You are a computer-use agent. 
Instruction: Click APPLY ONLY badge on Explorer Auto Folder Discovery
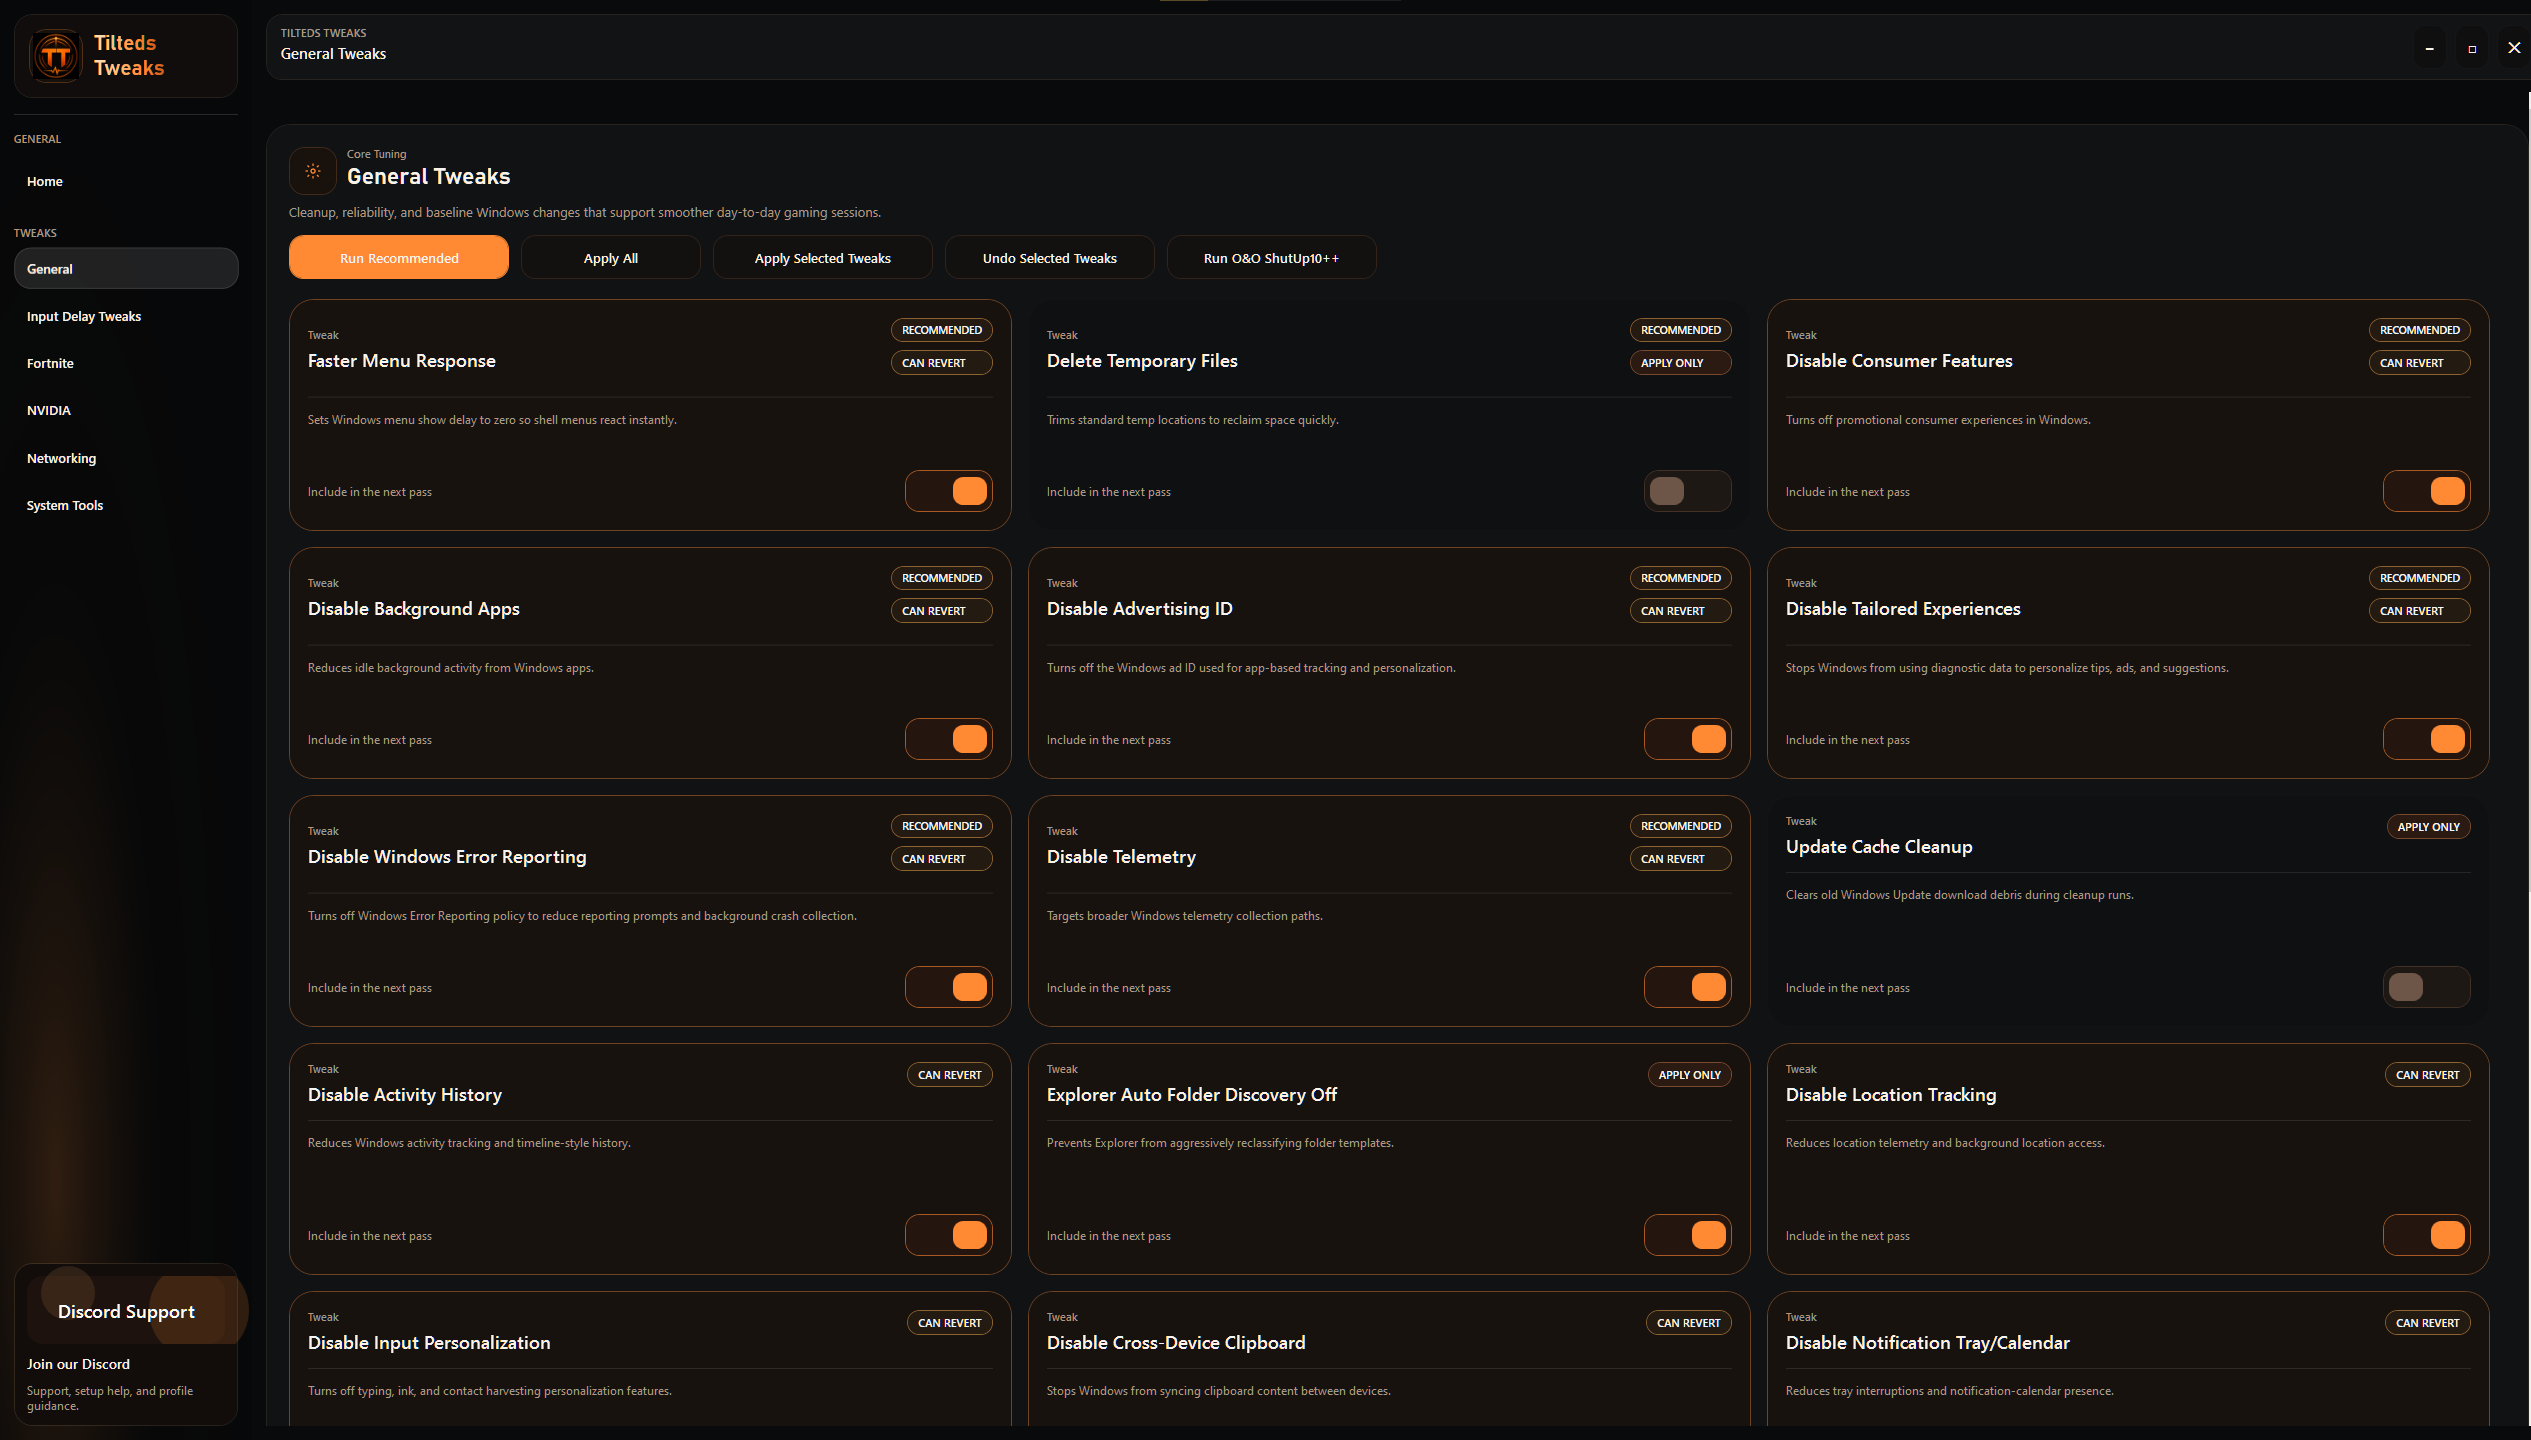[x=1689, y=1075]
